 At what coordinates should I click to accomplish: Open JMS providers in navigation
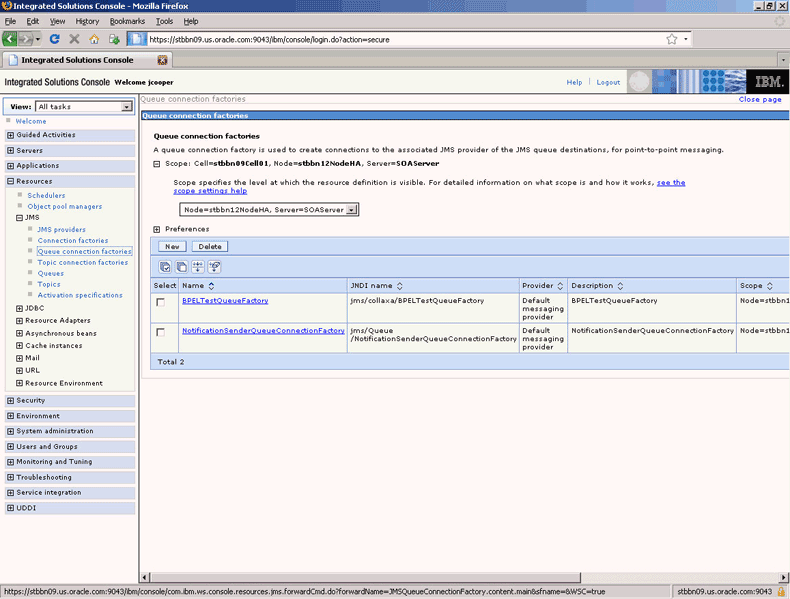click(61, 230)
